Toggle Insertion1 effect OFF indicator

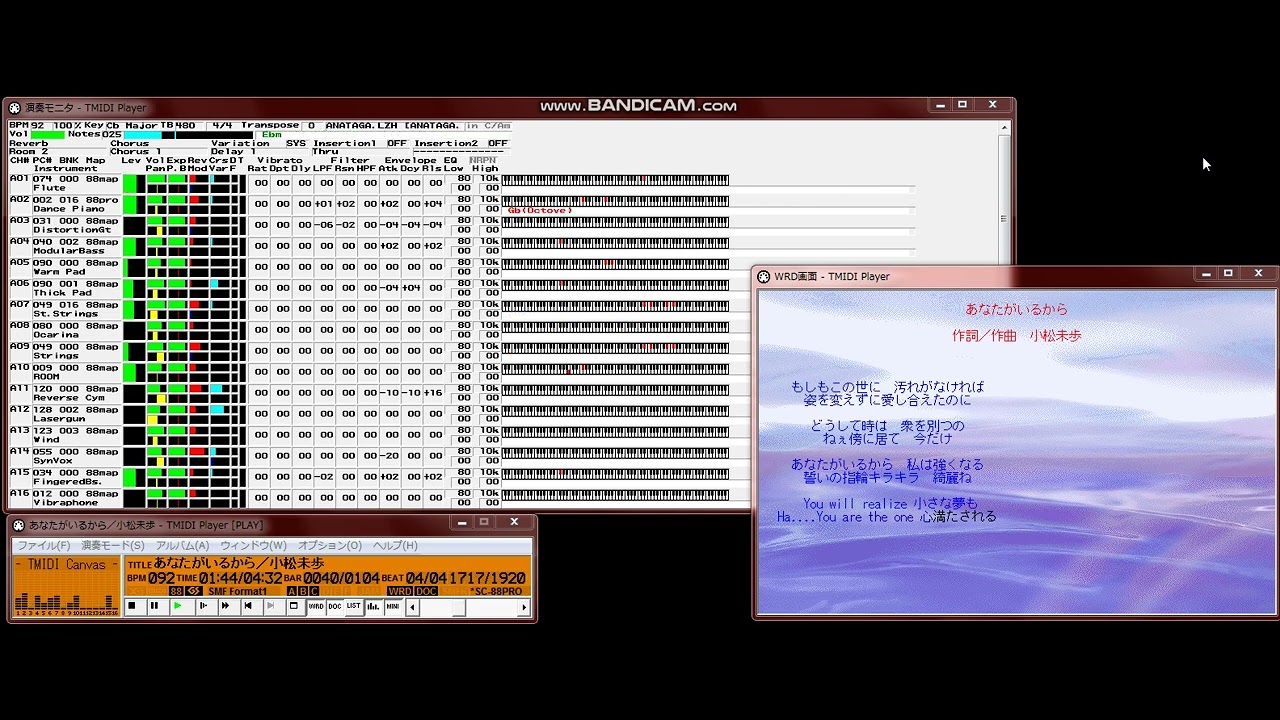click(397, 143)
